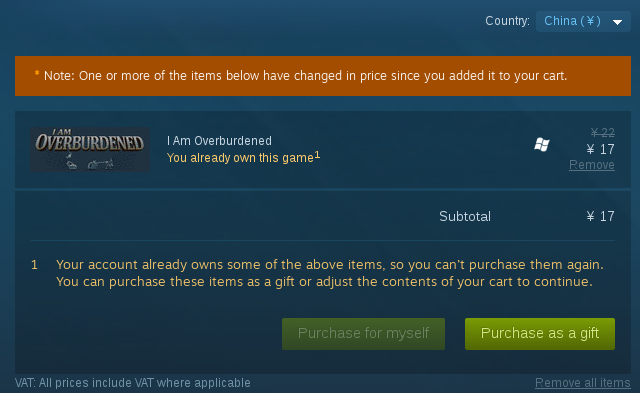The image size is (640, 393).
Task: Click Purchase for myself button
Action: pos(363,333)
